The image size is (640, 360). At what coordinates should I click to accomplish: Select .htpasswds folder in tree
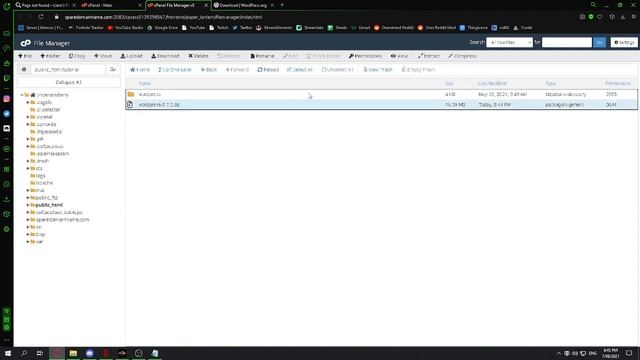point(49,132)
